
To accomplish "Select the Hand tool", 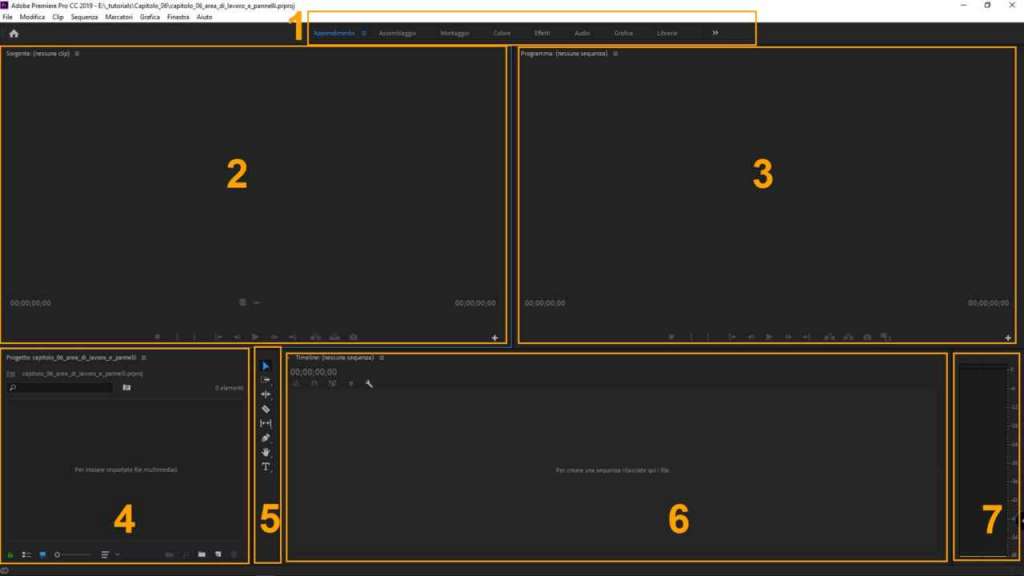I will (266, 452).
